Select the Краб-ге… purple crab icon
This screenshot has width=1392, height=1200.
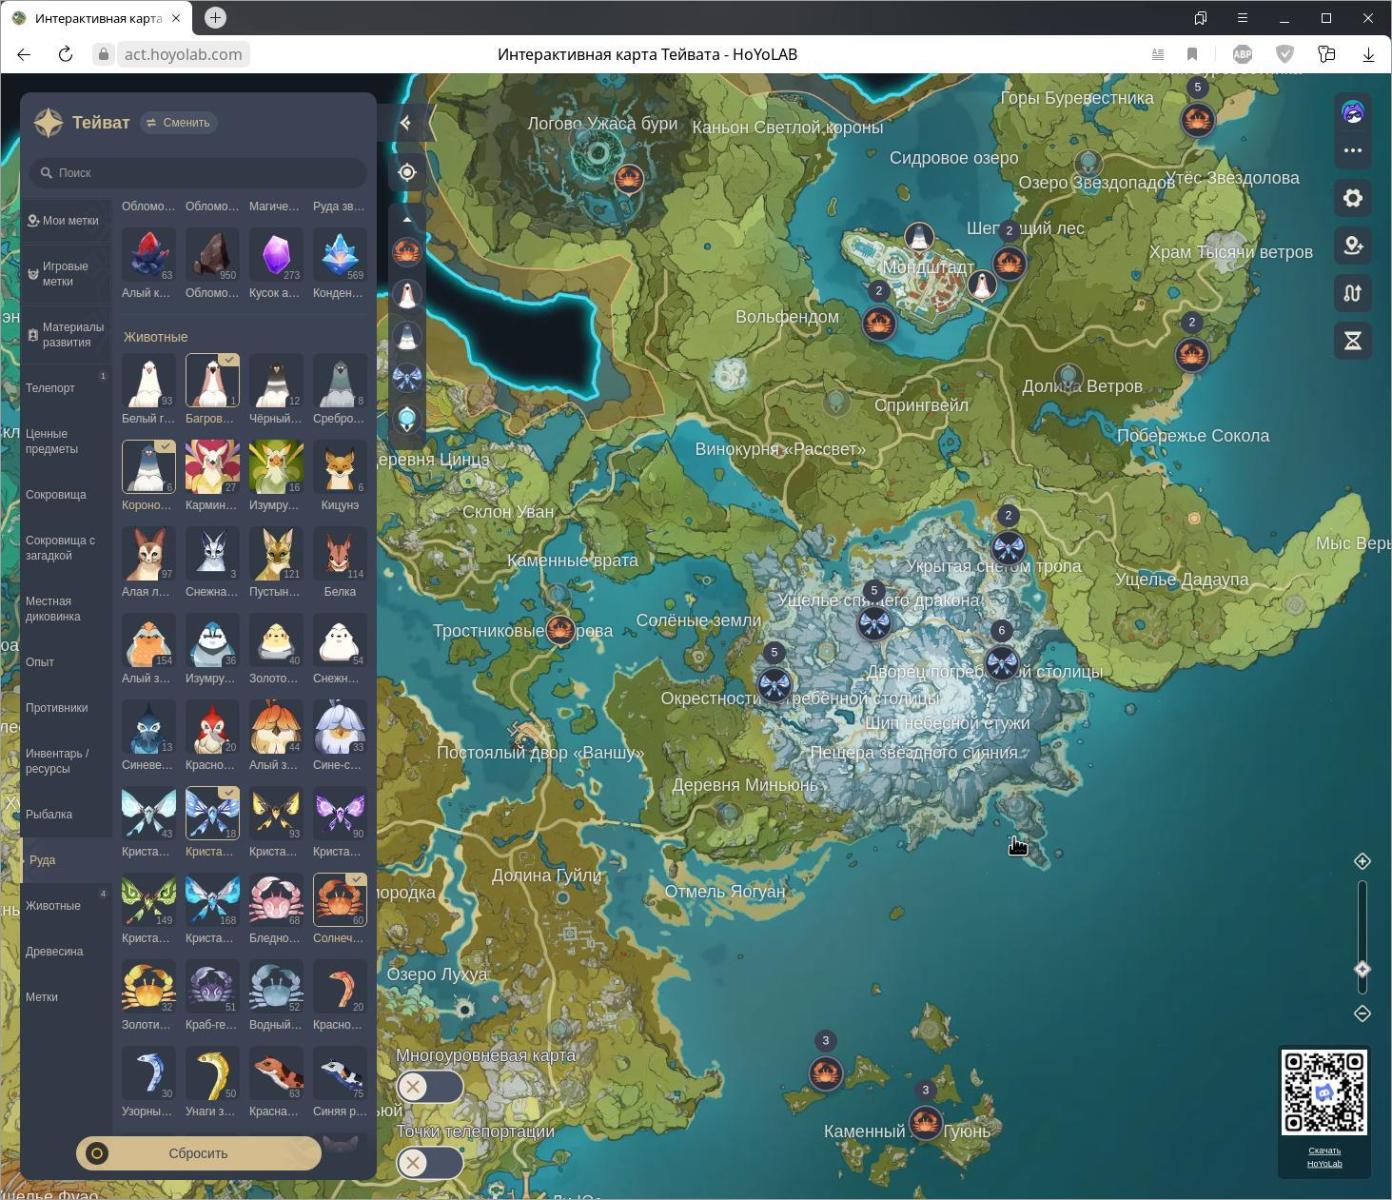pyautogui.click(x=212, y=987)
